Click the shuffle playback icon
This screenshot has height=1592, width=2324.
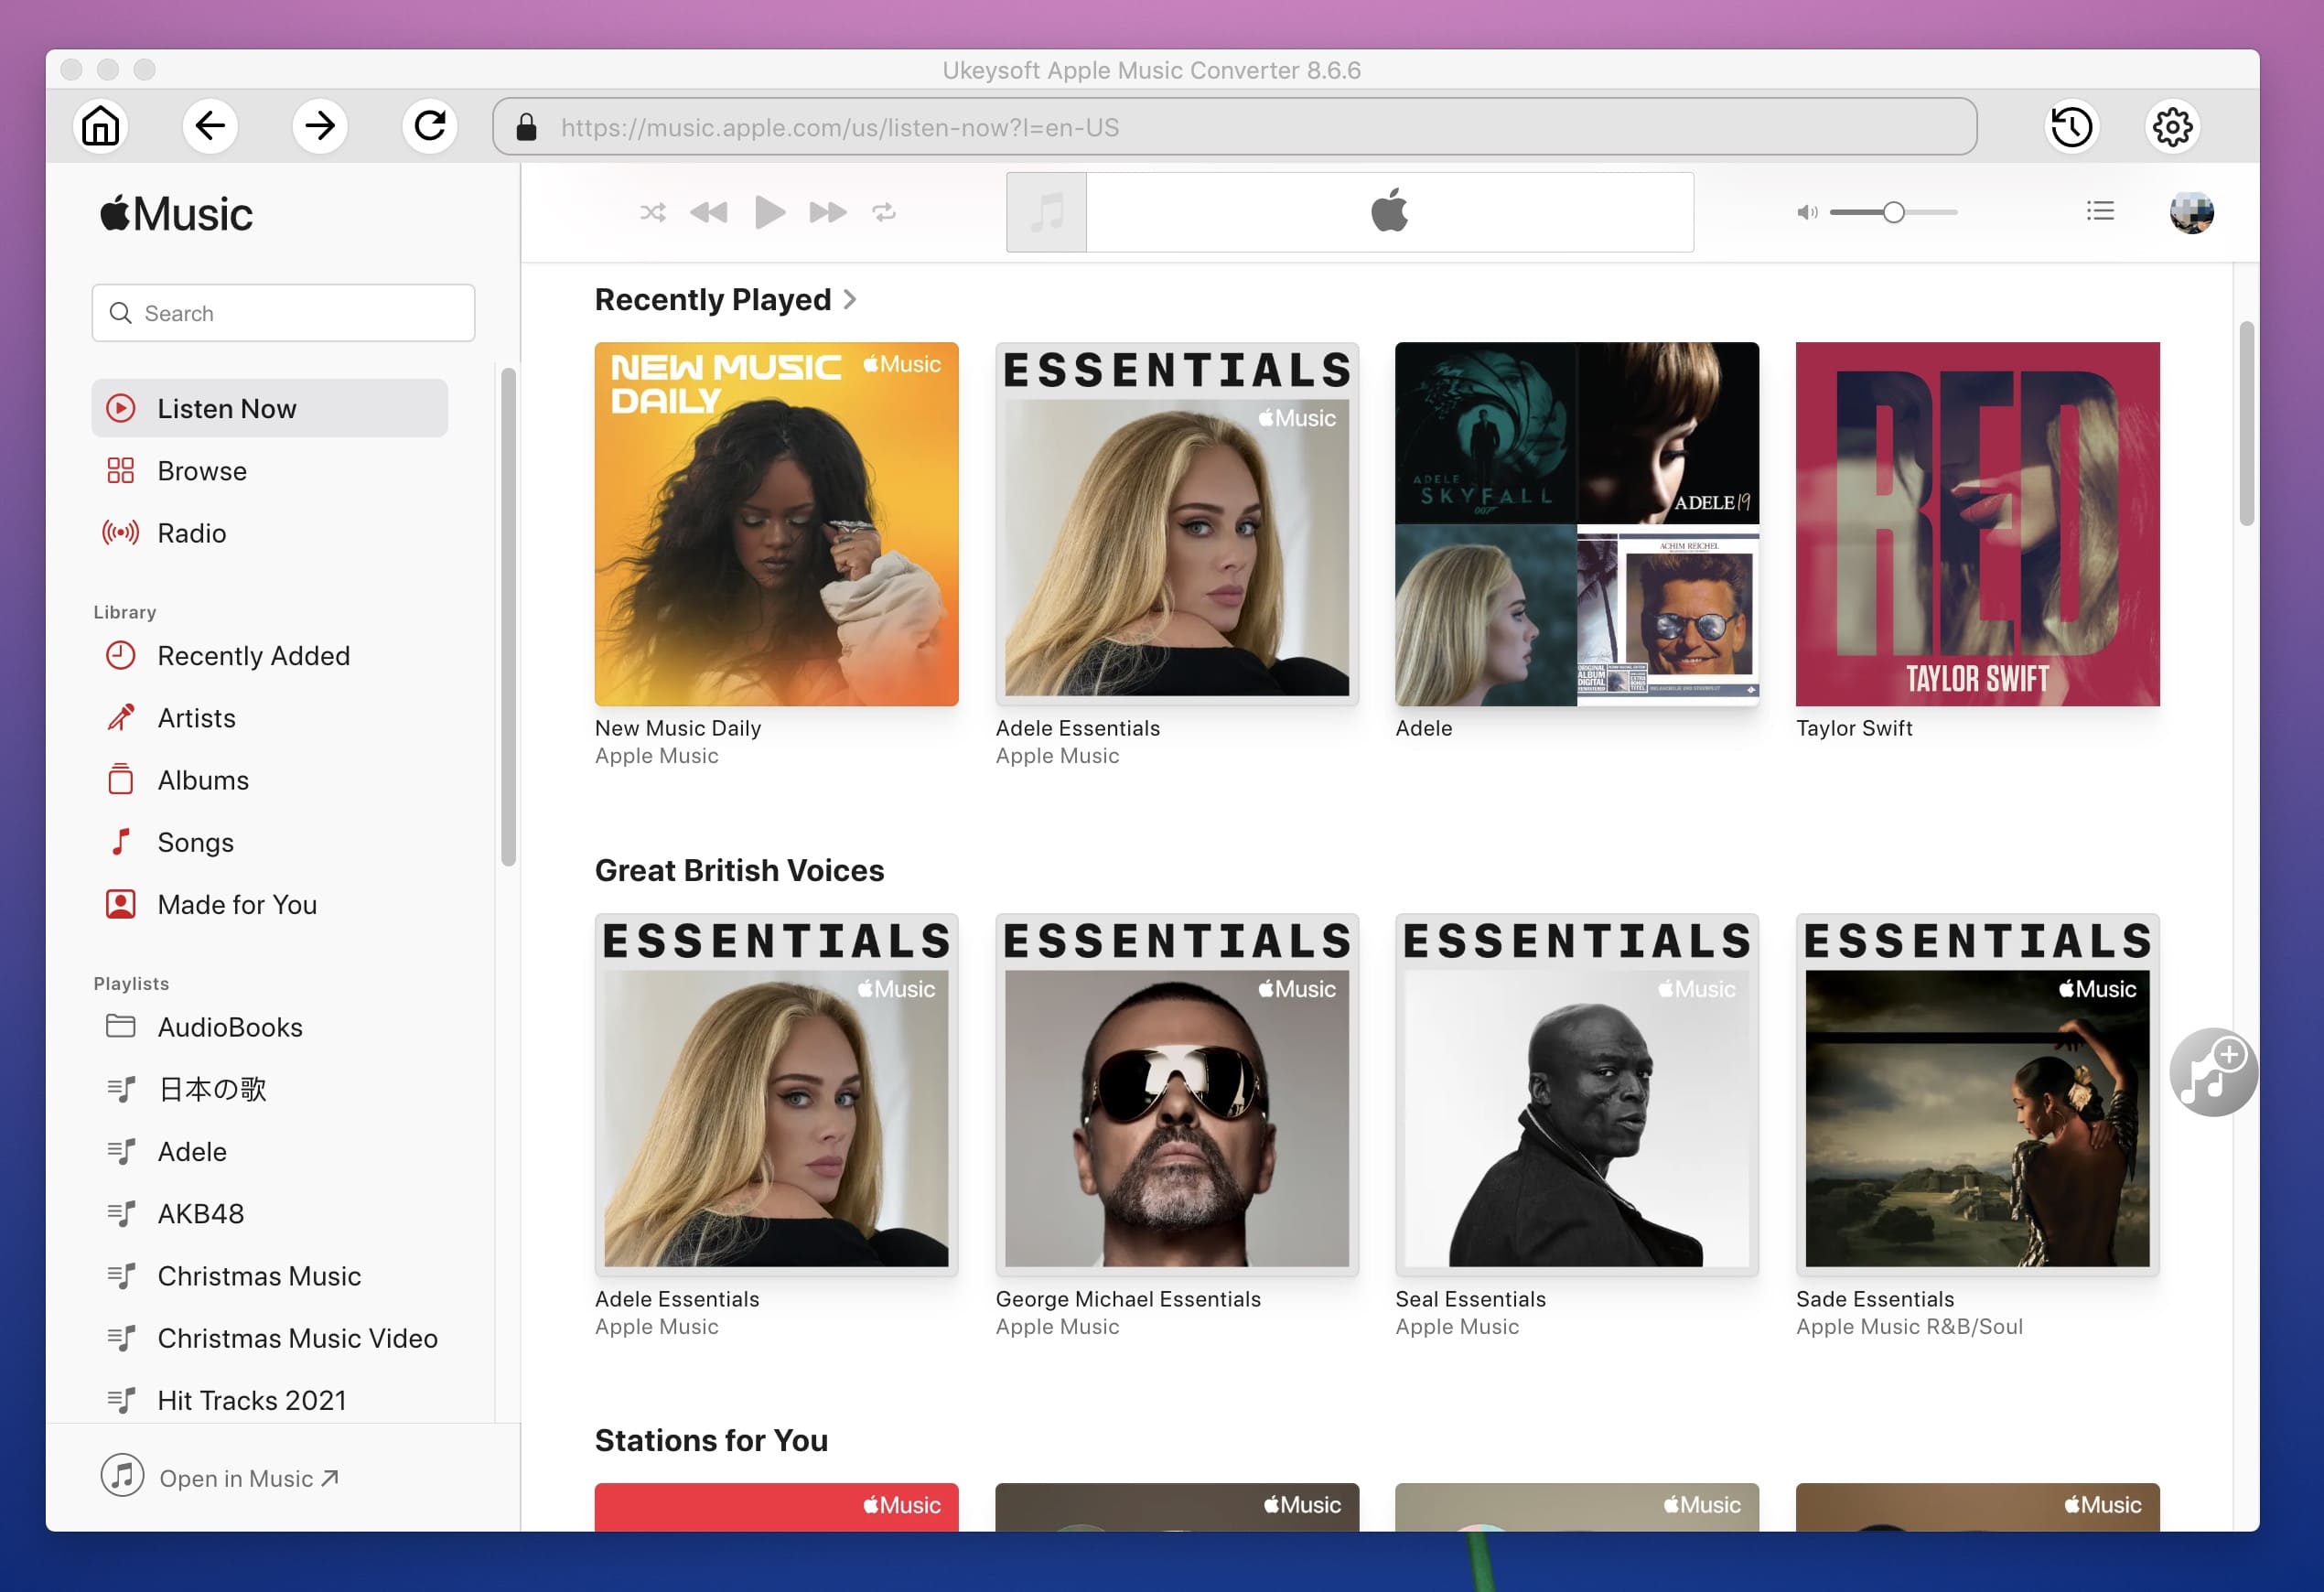651,211
